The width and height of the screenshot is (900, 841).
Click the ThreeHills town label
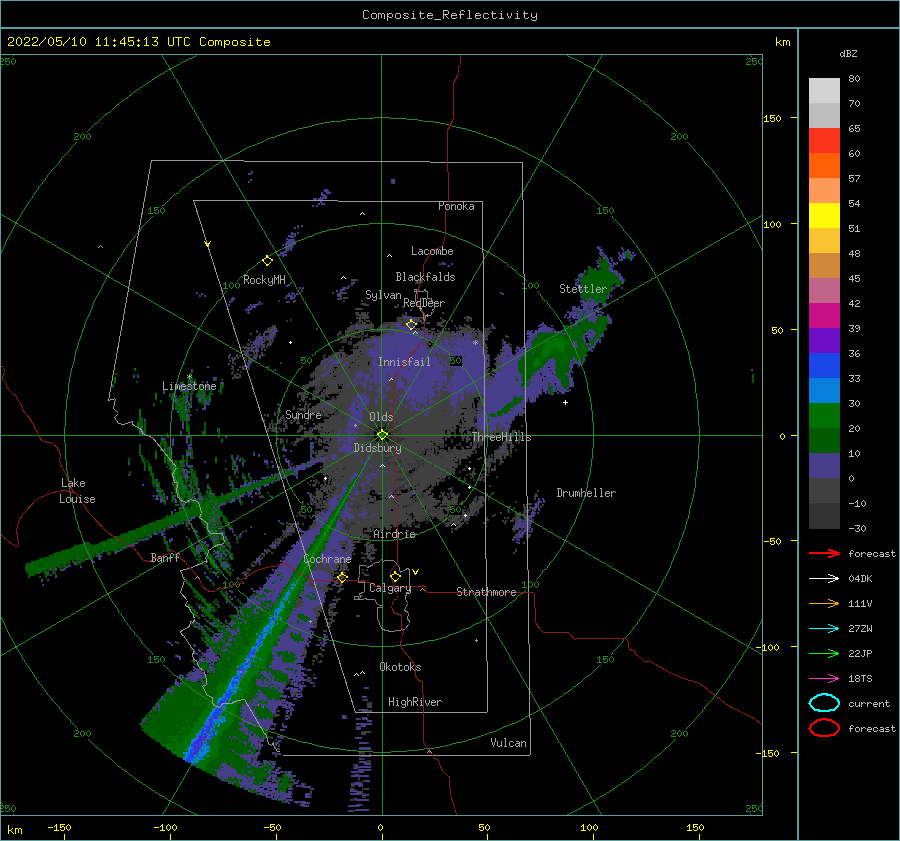[501, 437]
